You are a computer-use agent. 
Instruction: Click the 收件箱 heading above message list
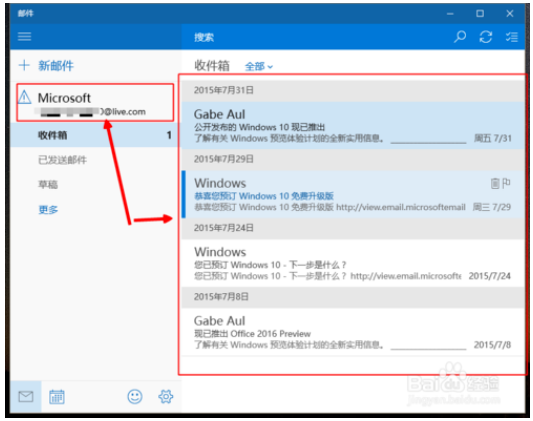click(212, 66)
